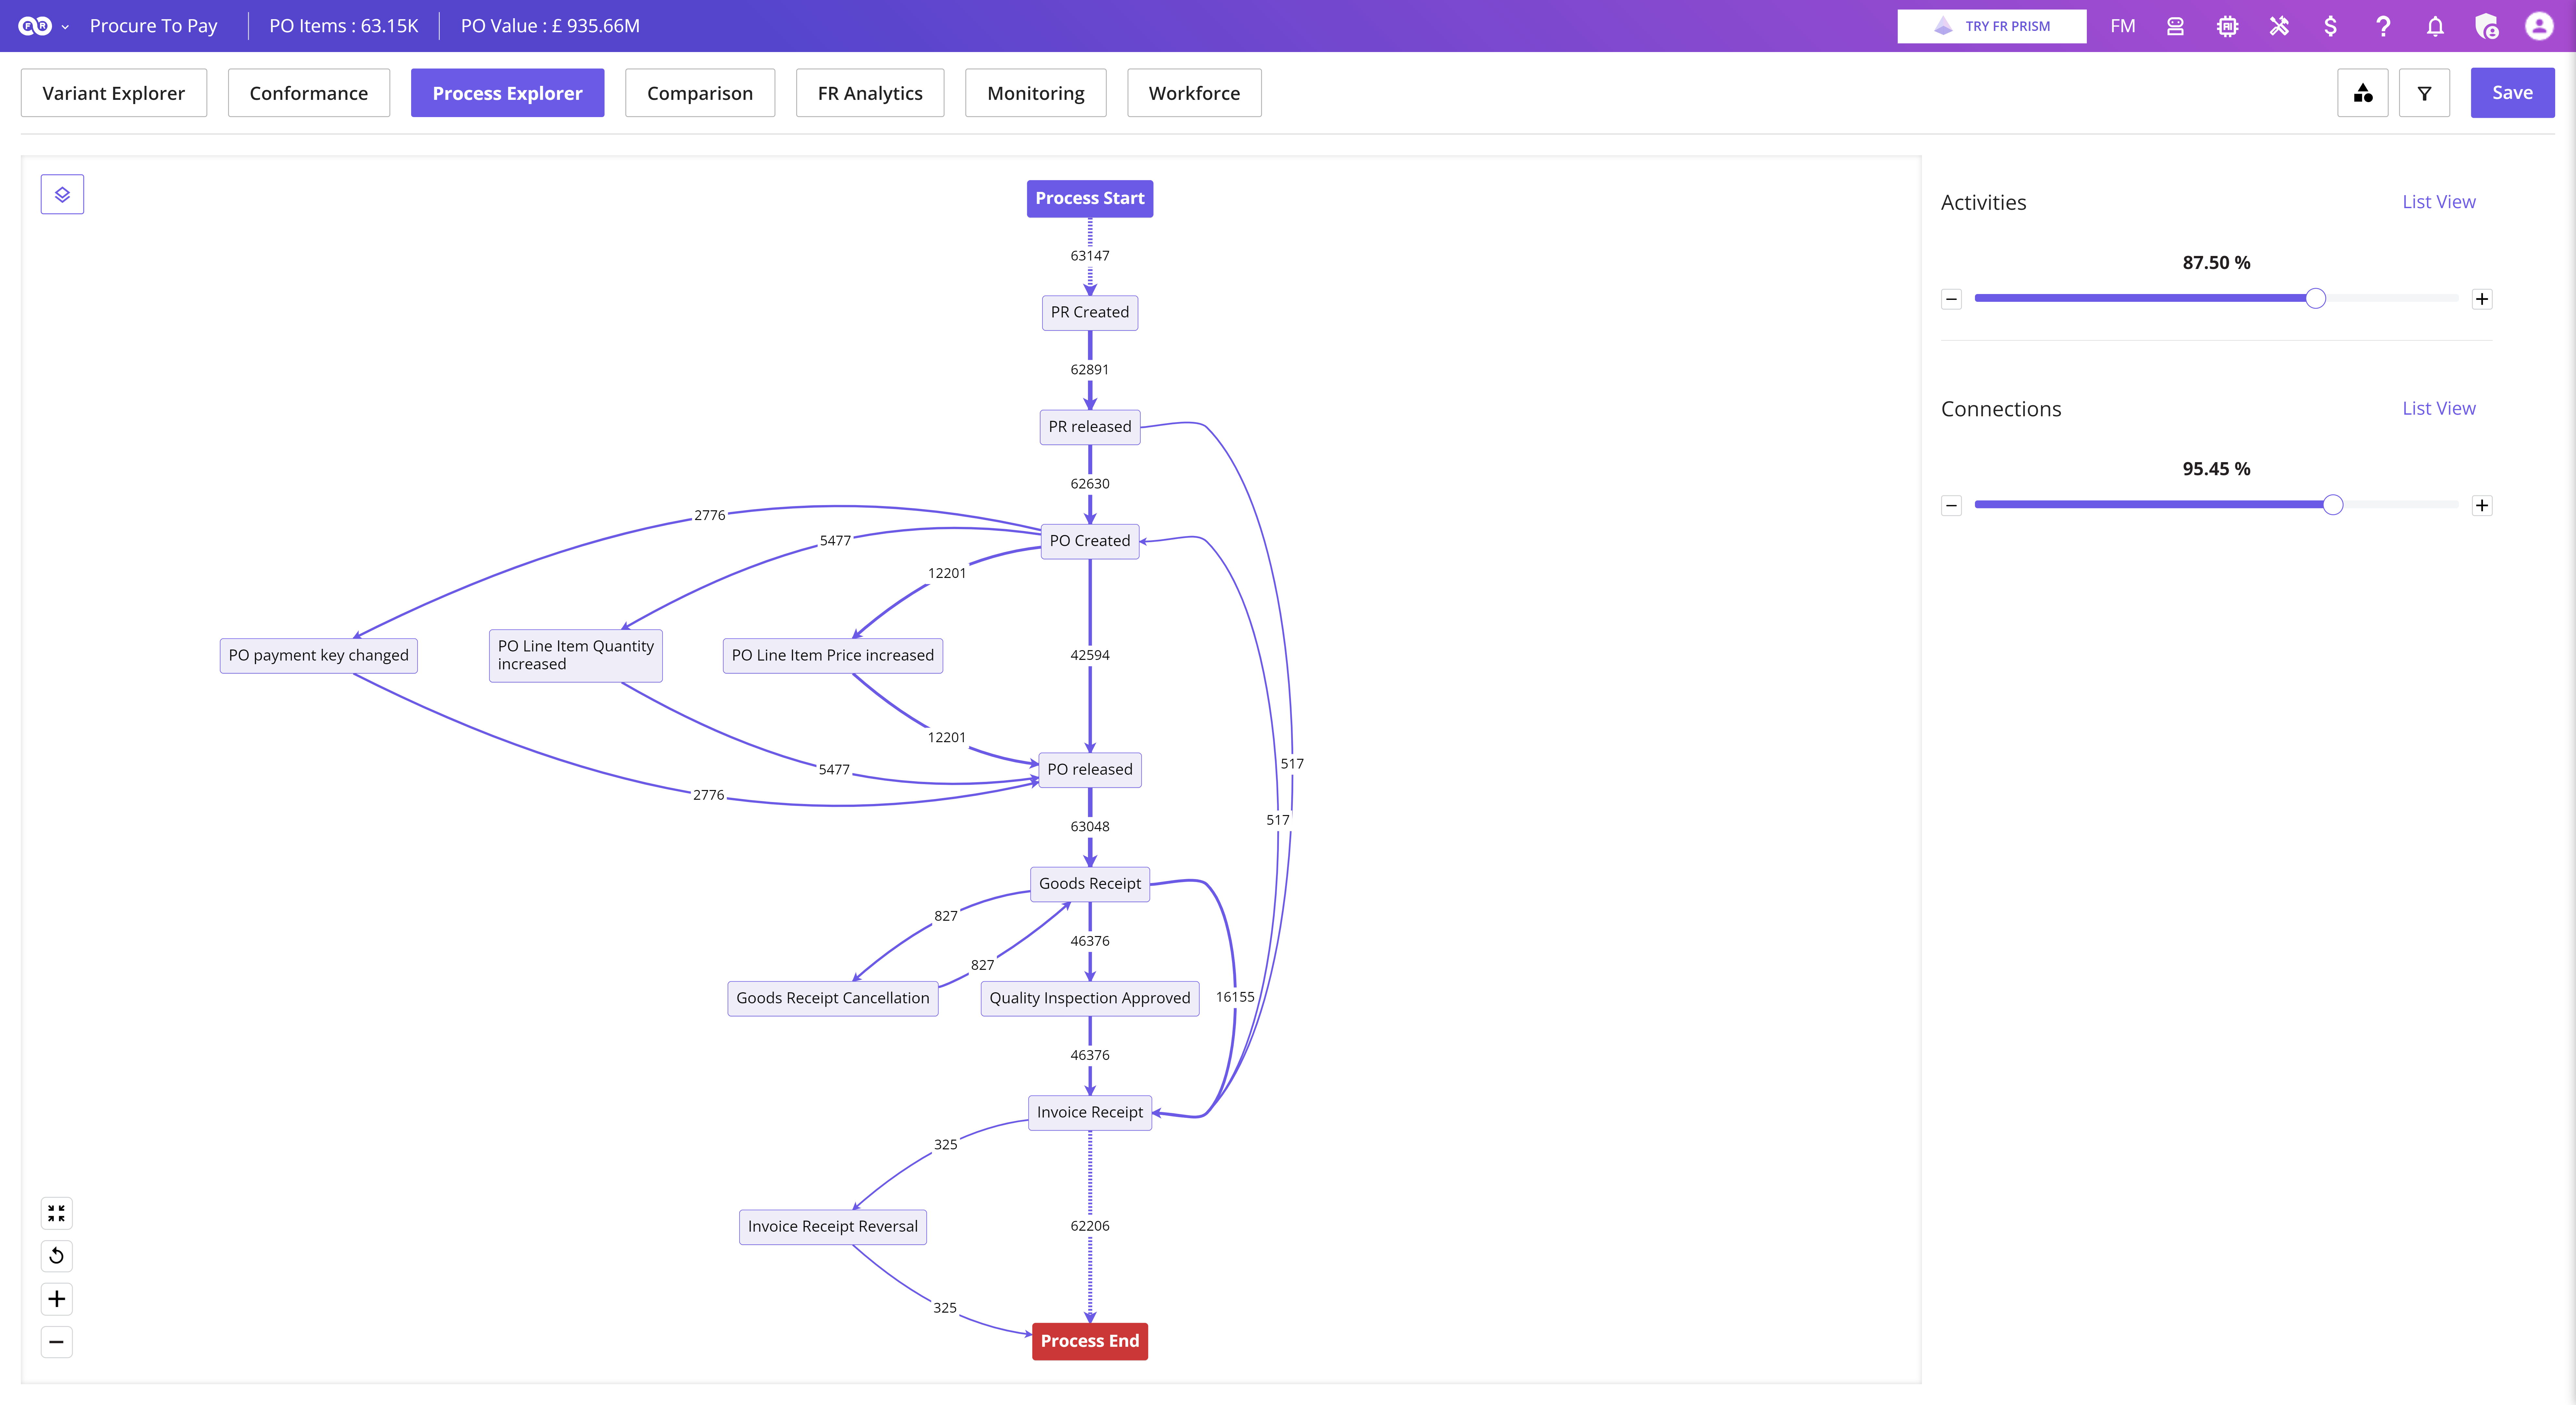Expand the logo dropdown chevron

pos(65,27)
